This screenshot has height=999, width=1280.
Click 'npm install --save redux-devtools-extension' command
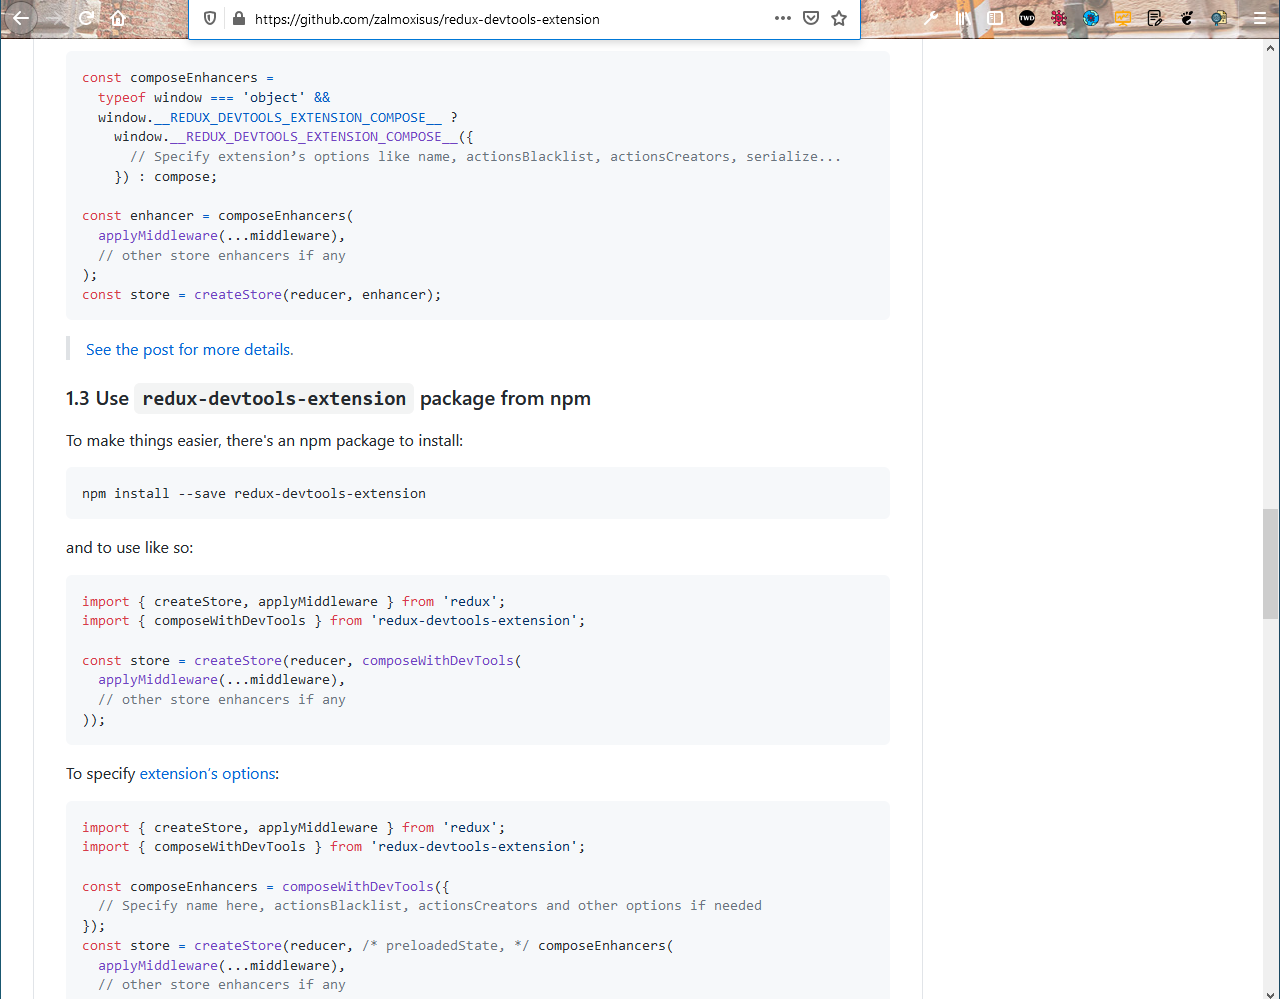pyautogui.click(x=254, y=493)
